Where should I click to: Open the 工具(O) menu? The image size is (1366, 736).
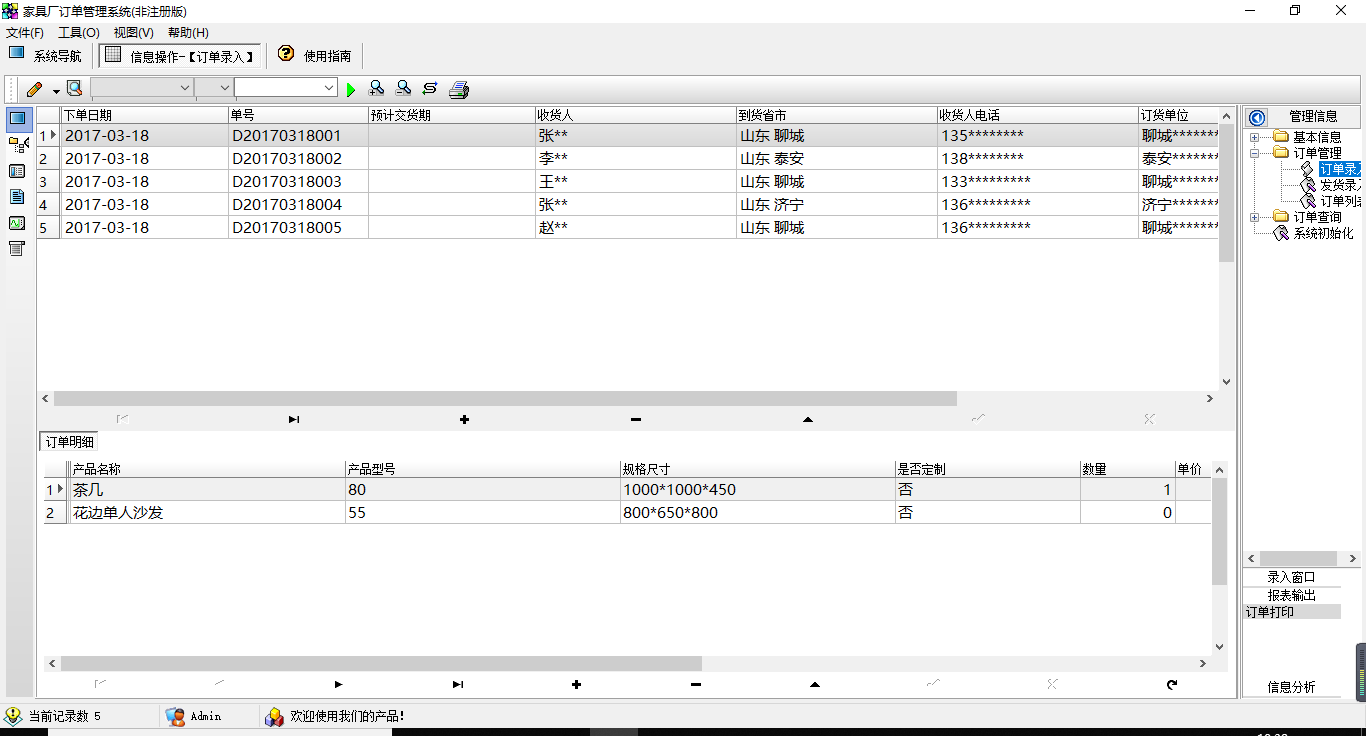coord(79,33)
